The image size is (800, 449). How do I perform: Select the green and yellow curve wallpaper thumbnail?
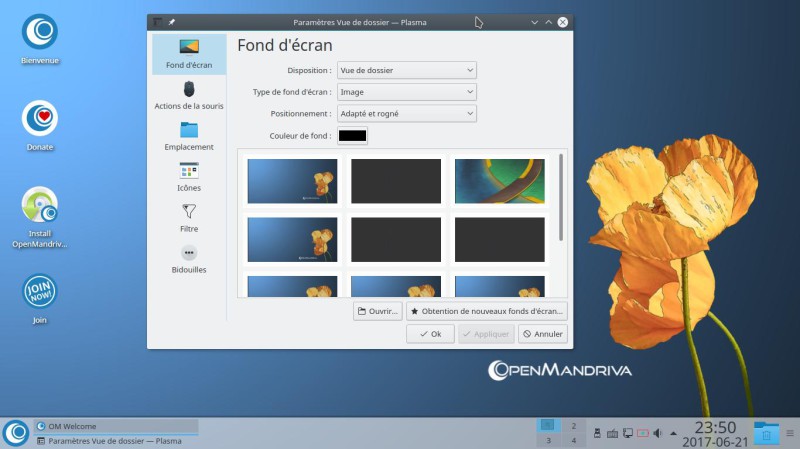pyautogui.click(x=499, y=181)
